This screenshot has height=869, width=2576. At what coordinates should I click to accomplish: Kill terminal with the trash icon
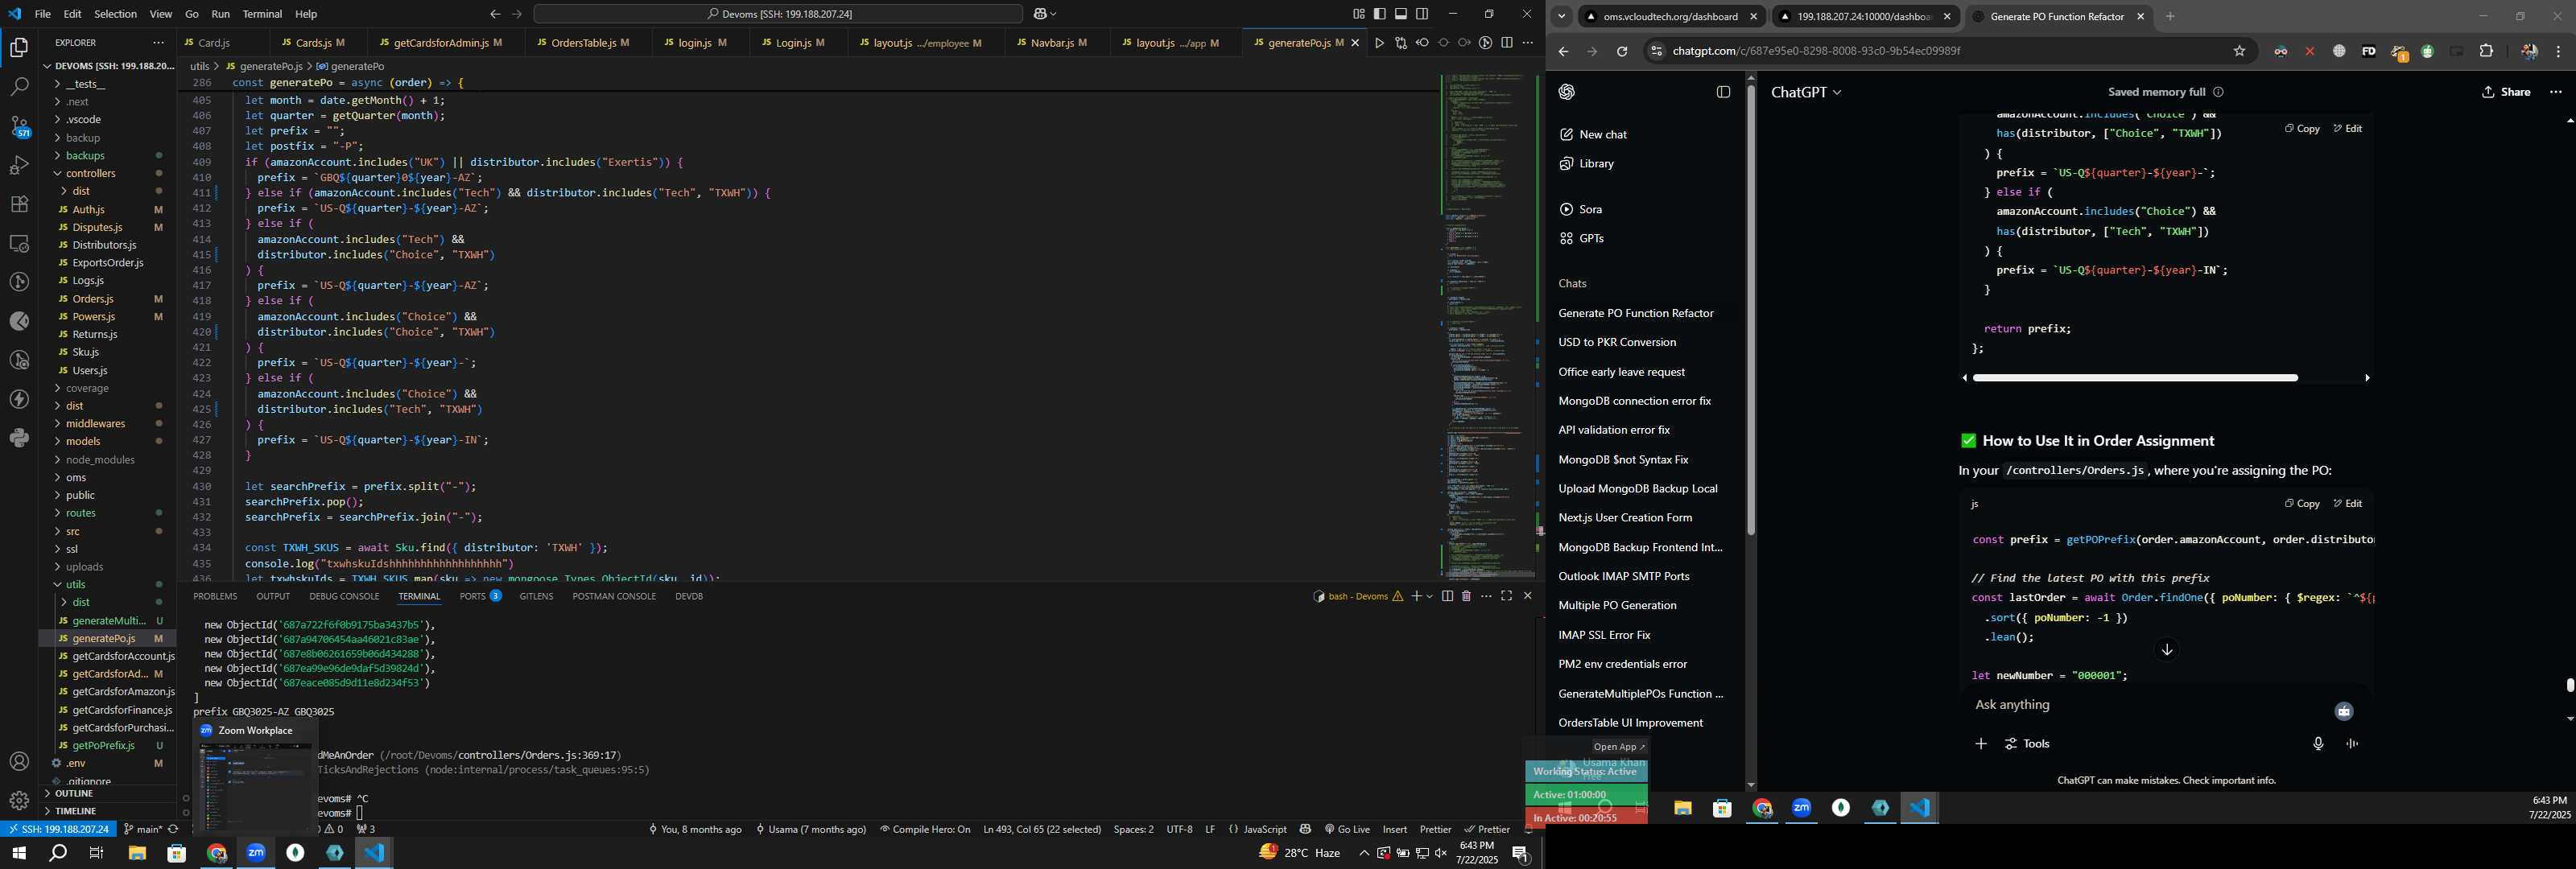[x=1466, y=596]
